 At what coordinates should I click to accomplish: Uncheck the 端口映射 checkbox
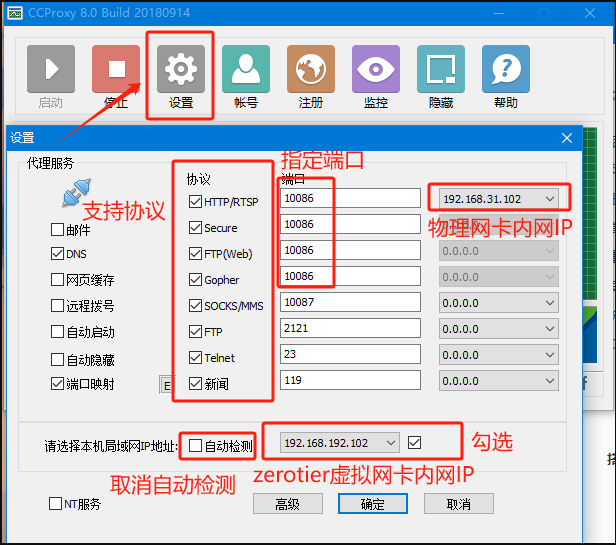(x=57, y=384)
